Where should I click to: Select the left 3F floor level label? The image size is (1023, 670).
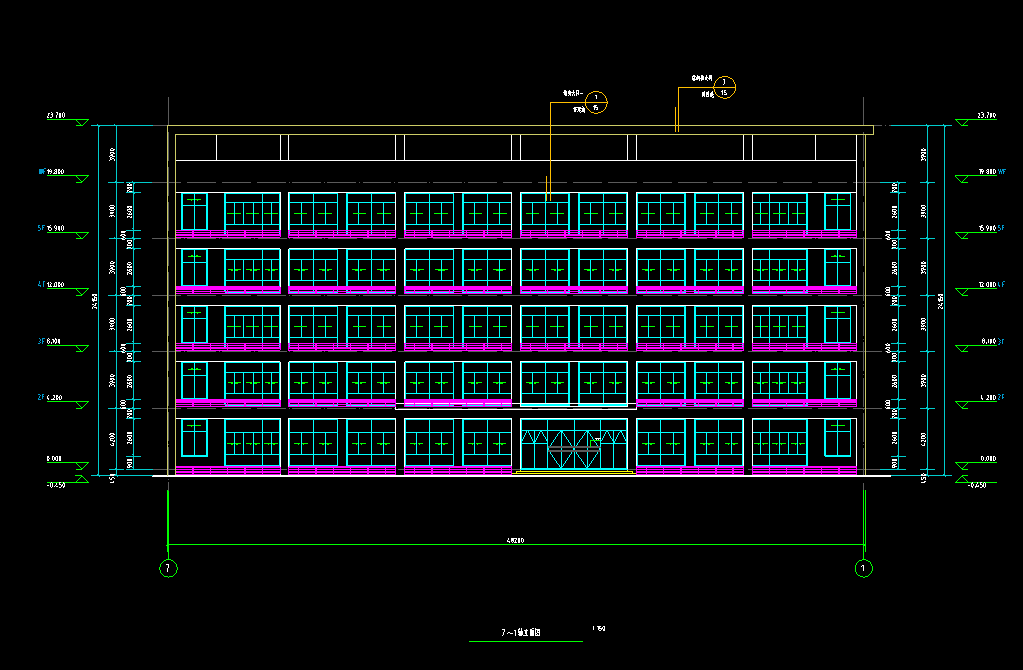41,341
